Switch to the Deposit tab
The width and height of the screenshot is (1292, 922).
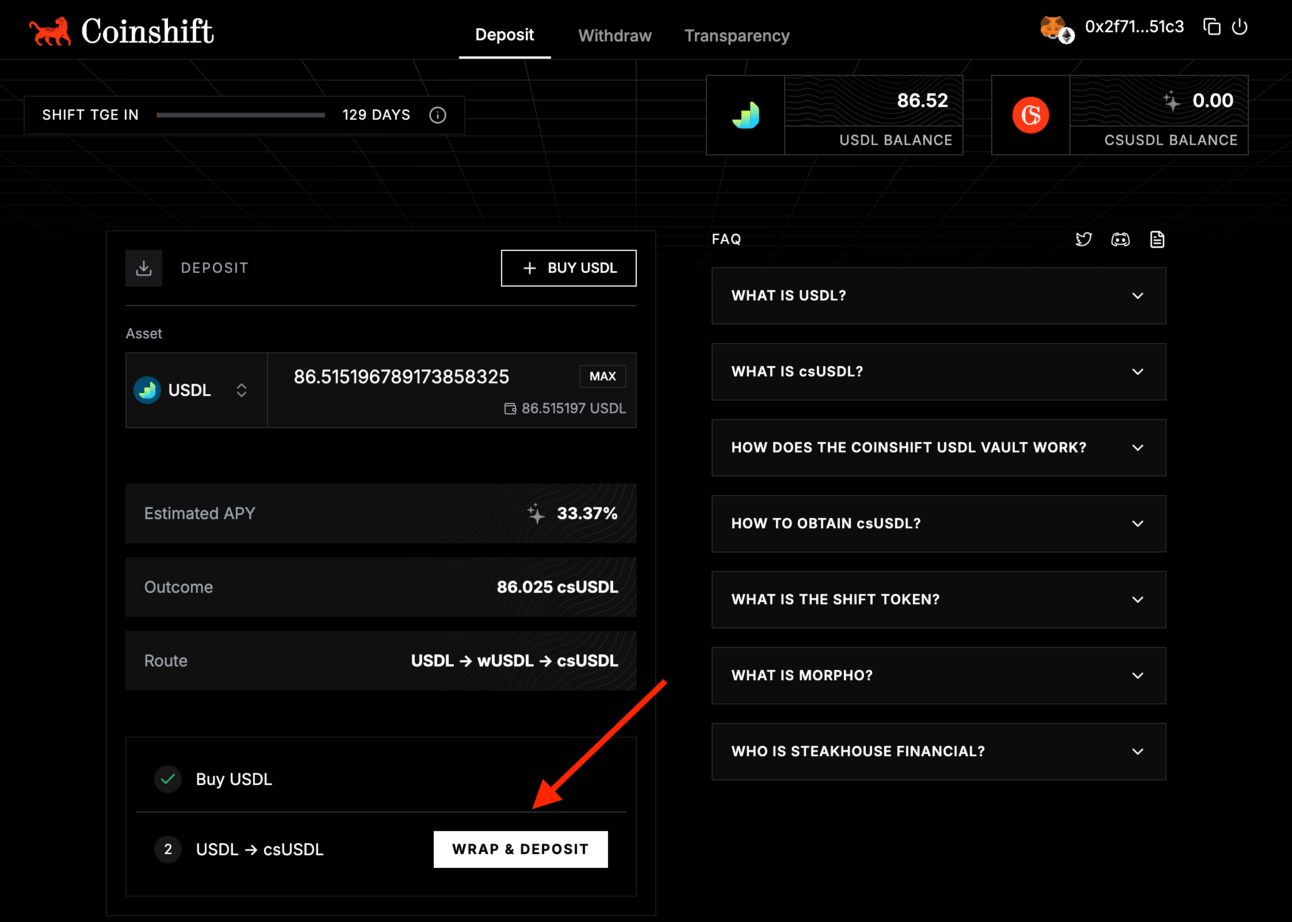(504, 35)
